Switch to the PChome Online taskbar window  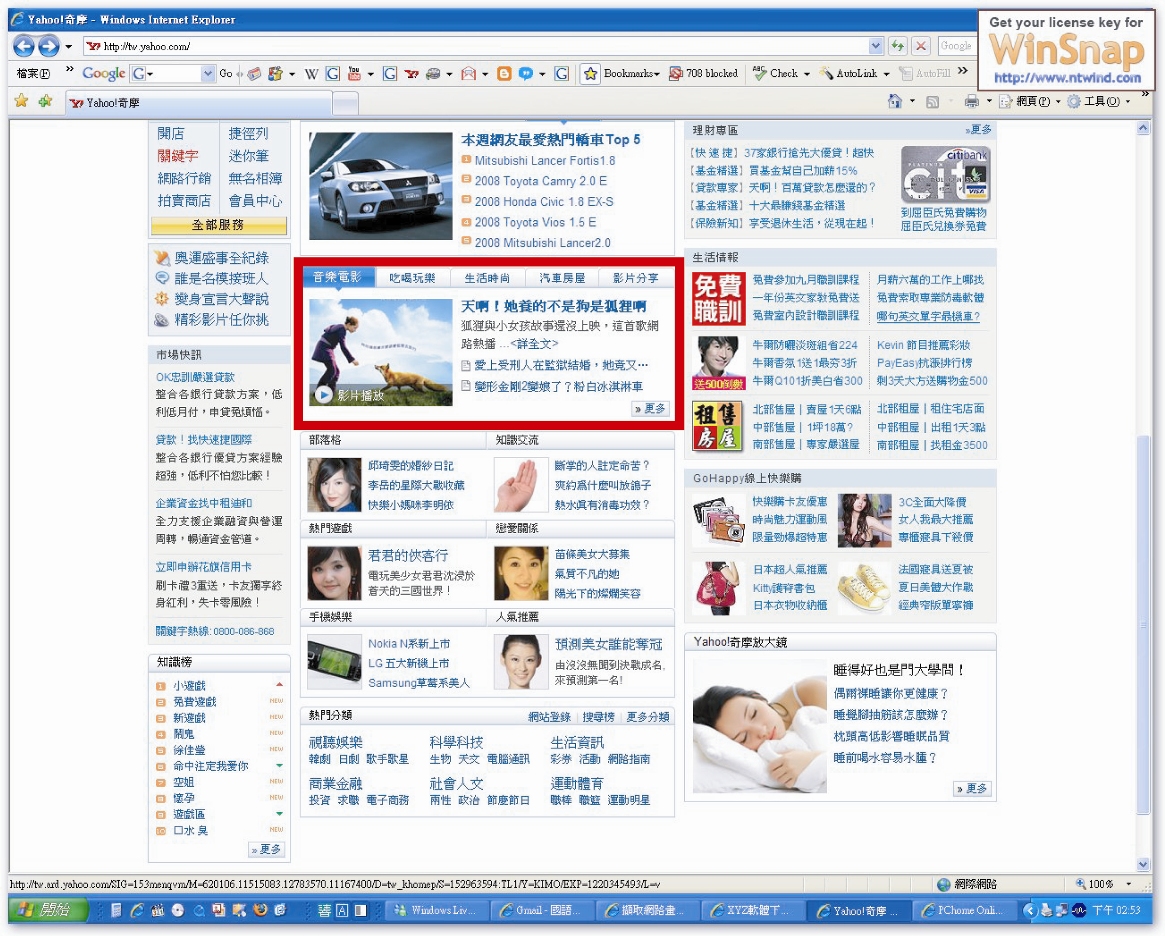(963, 910)
